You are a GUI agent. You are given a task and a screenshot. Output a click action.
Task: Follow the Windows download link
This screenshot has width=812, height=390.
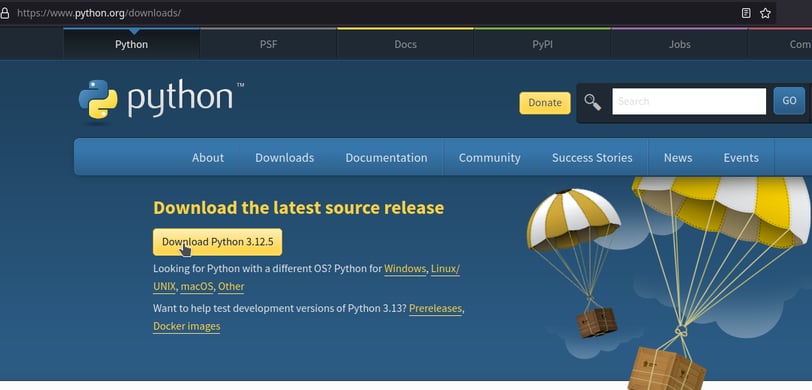[405, 269]
